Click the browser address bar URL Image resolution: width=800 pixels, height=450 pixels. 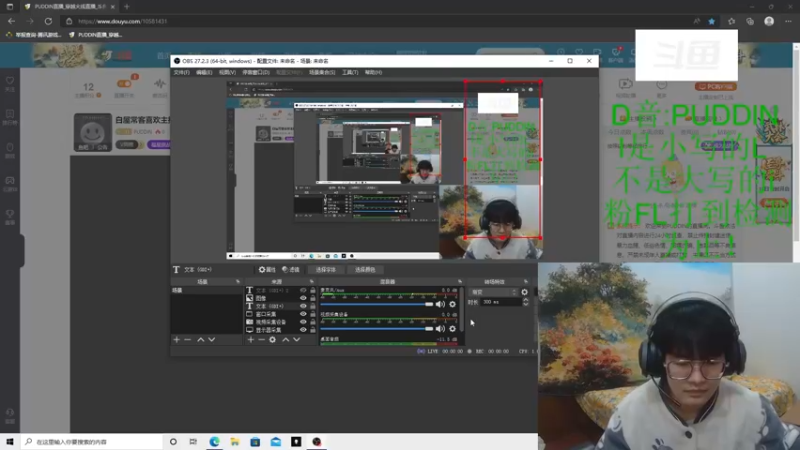[x=122, y=21]
